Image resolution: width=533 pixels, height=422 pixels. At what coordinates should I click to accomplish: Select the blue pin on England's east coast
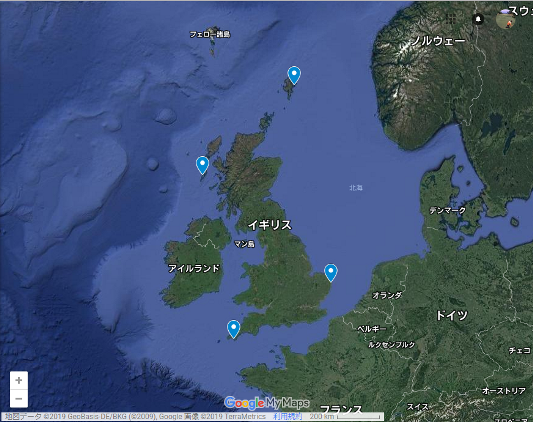coord(331,273)
